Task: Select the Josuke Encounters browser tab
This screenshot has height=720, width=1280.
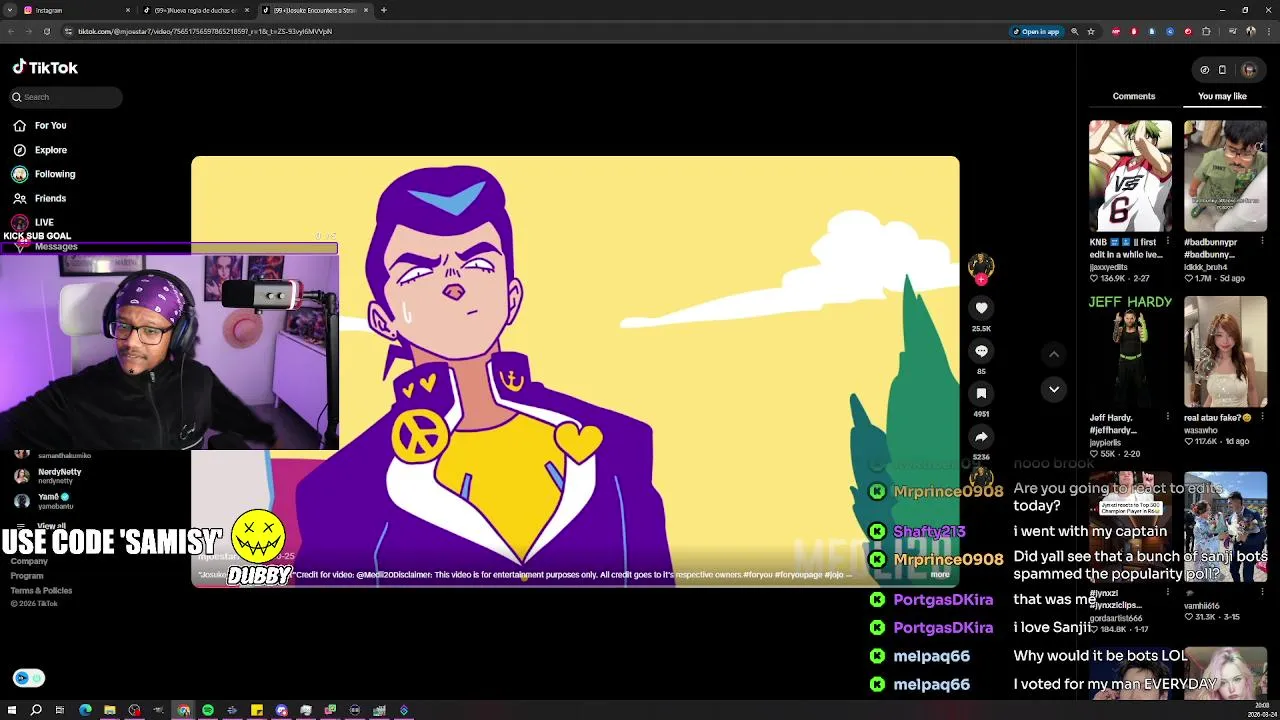Action: coord(315,10)
